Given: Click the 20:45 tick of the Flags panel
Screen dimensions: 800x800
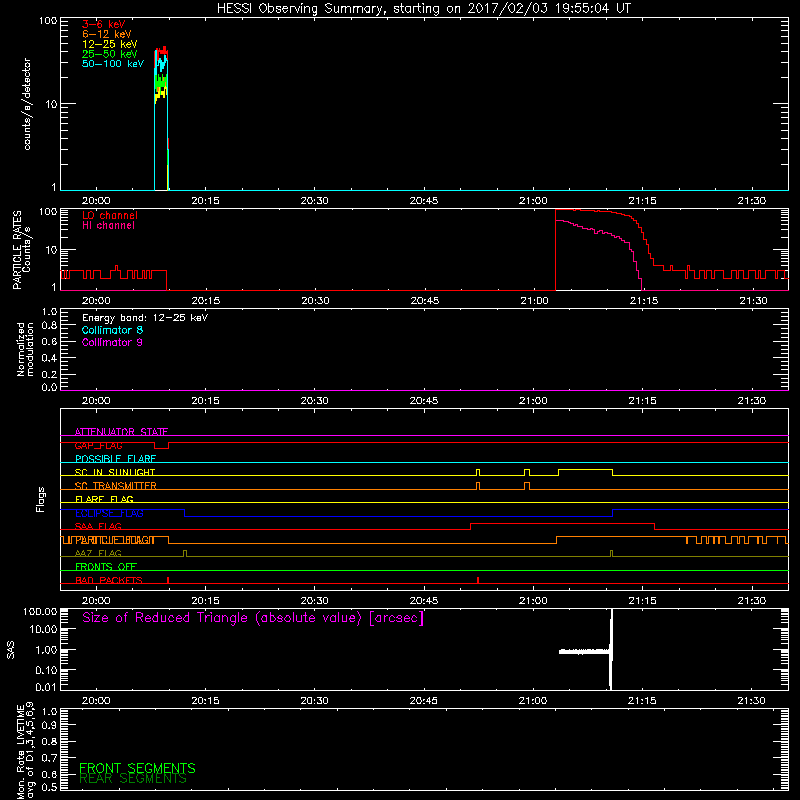Looking at the screenshot, I should point(423,601).
